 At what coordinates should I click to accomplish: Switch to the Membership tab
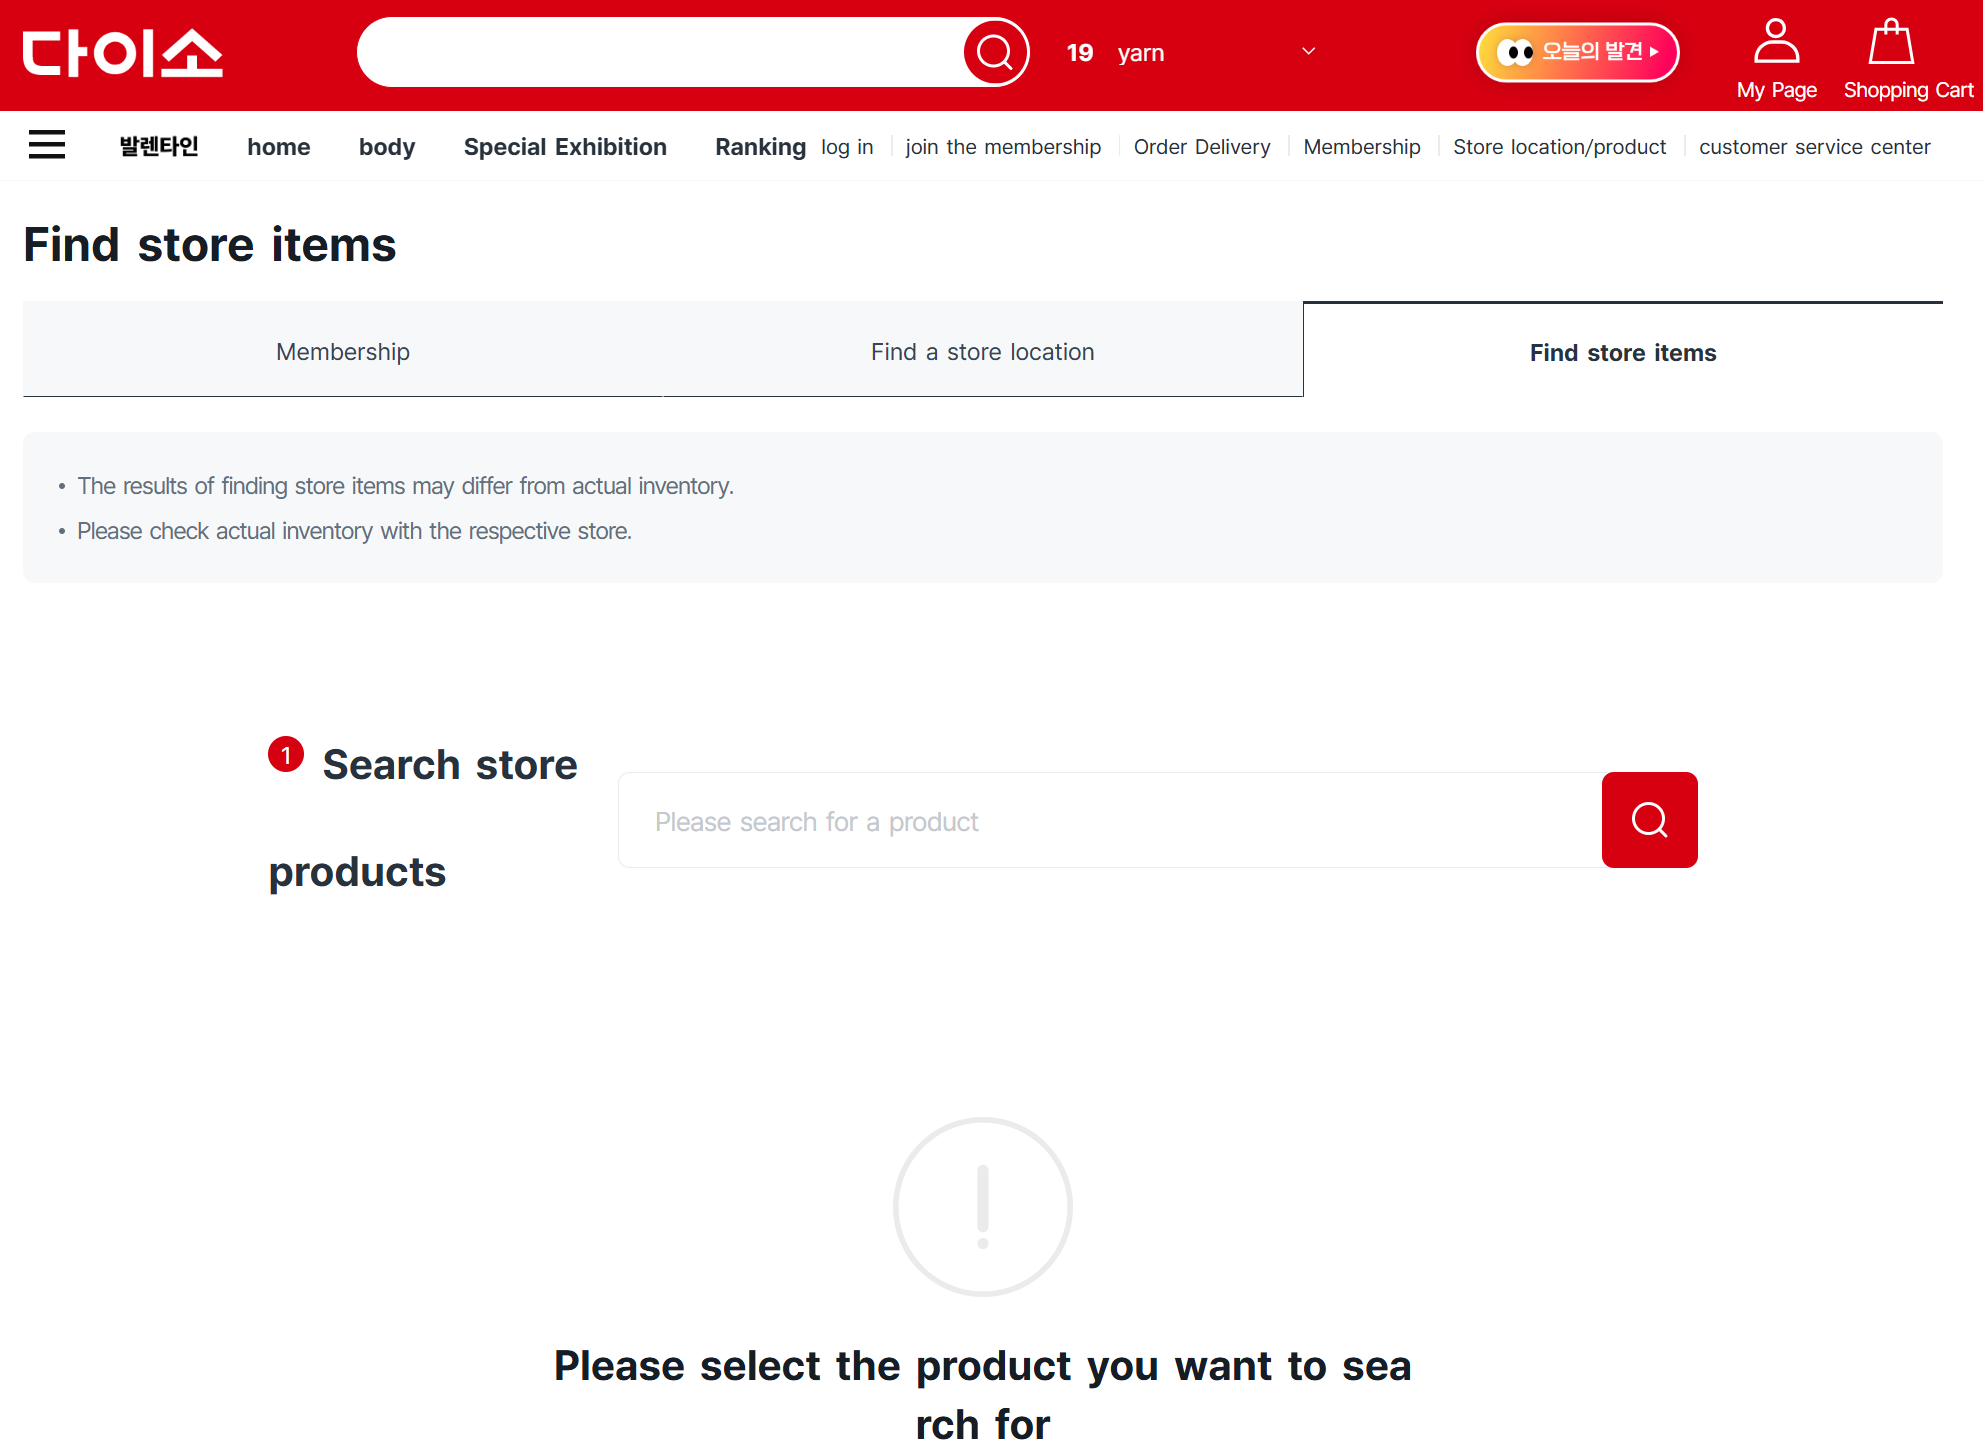[343, 352]
